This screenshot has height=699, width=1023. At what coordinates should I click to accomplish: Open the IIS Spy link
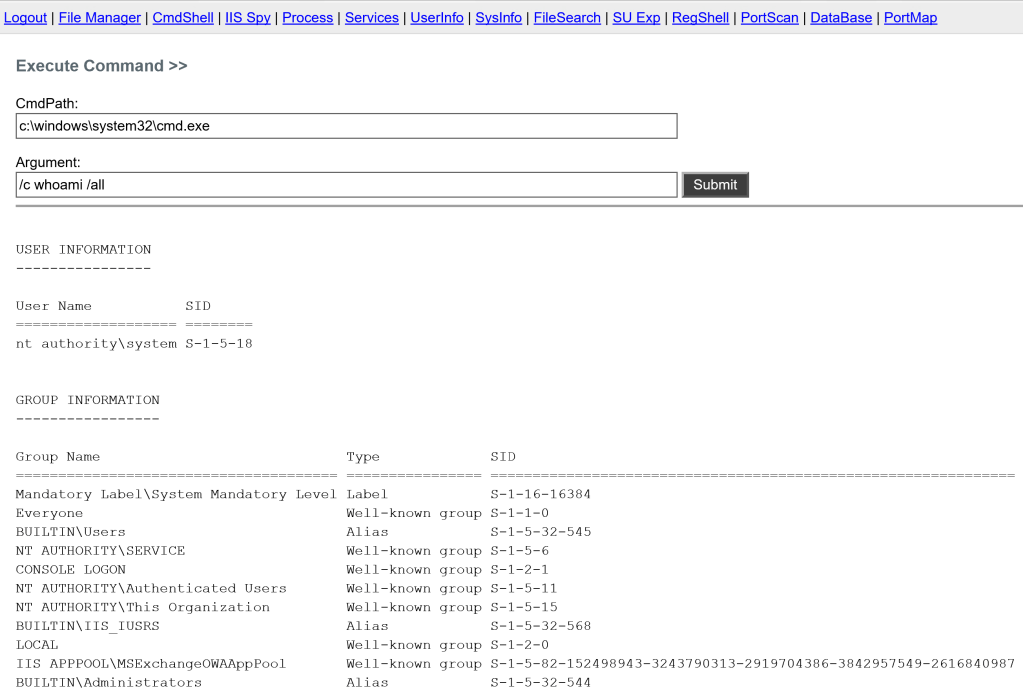[x=248, y=18]
